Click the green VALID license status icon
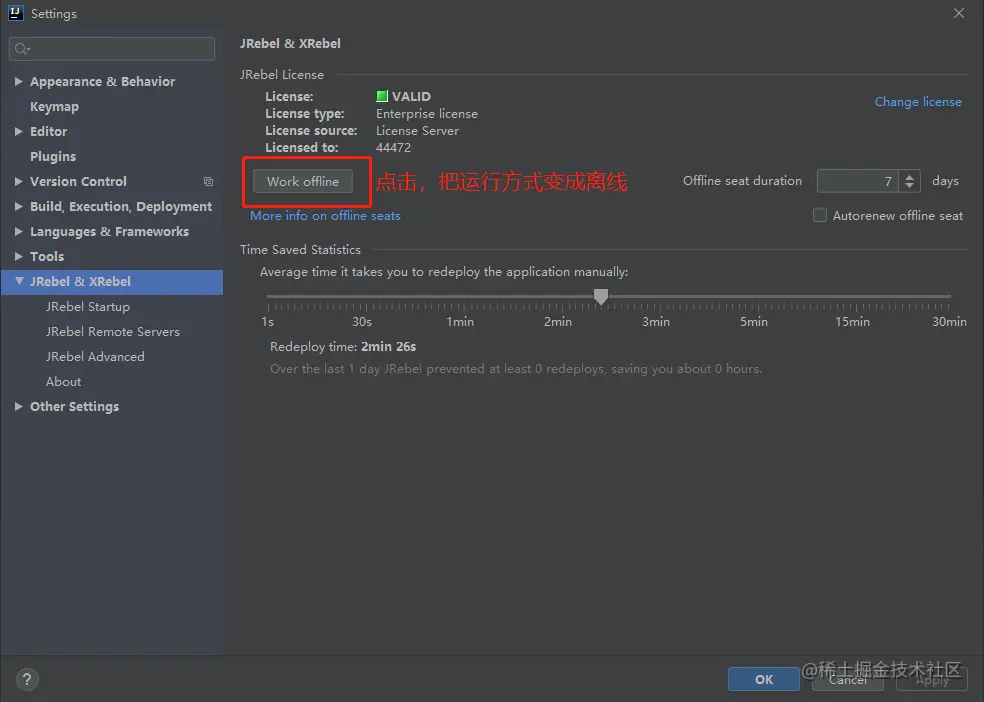This screenshot has width=984, height=702. click(x=382, y=96)
